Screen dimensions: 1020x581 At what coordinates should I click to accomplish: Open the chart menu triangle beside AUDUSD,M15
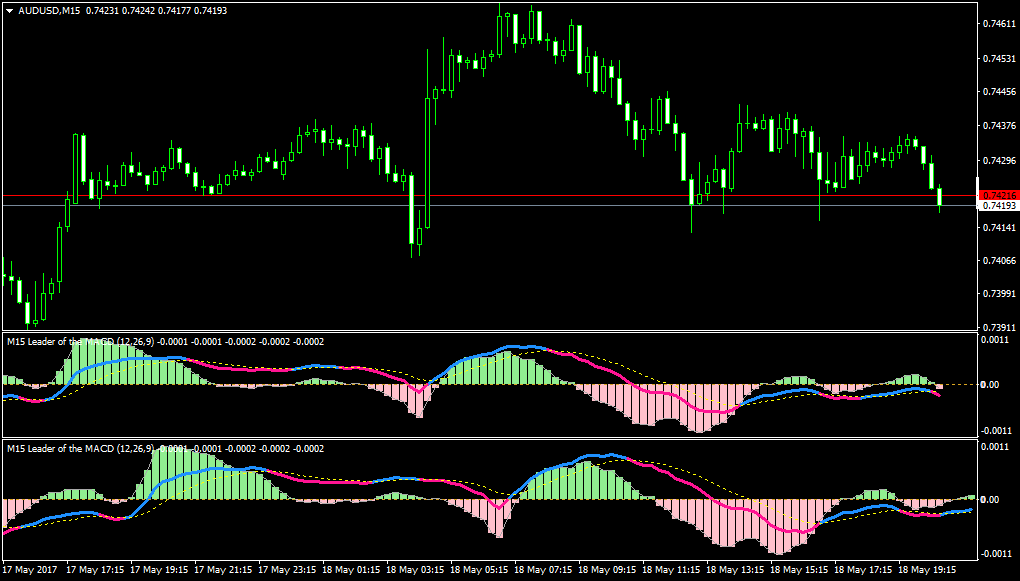[x=9, y=11]
